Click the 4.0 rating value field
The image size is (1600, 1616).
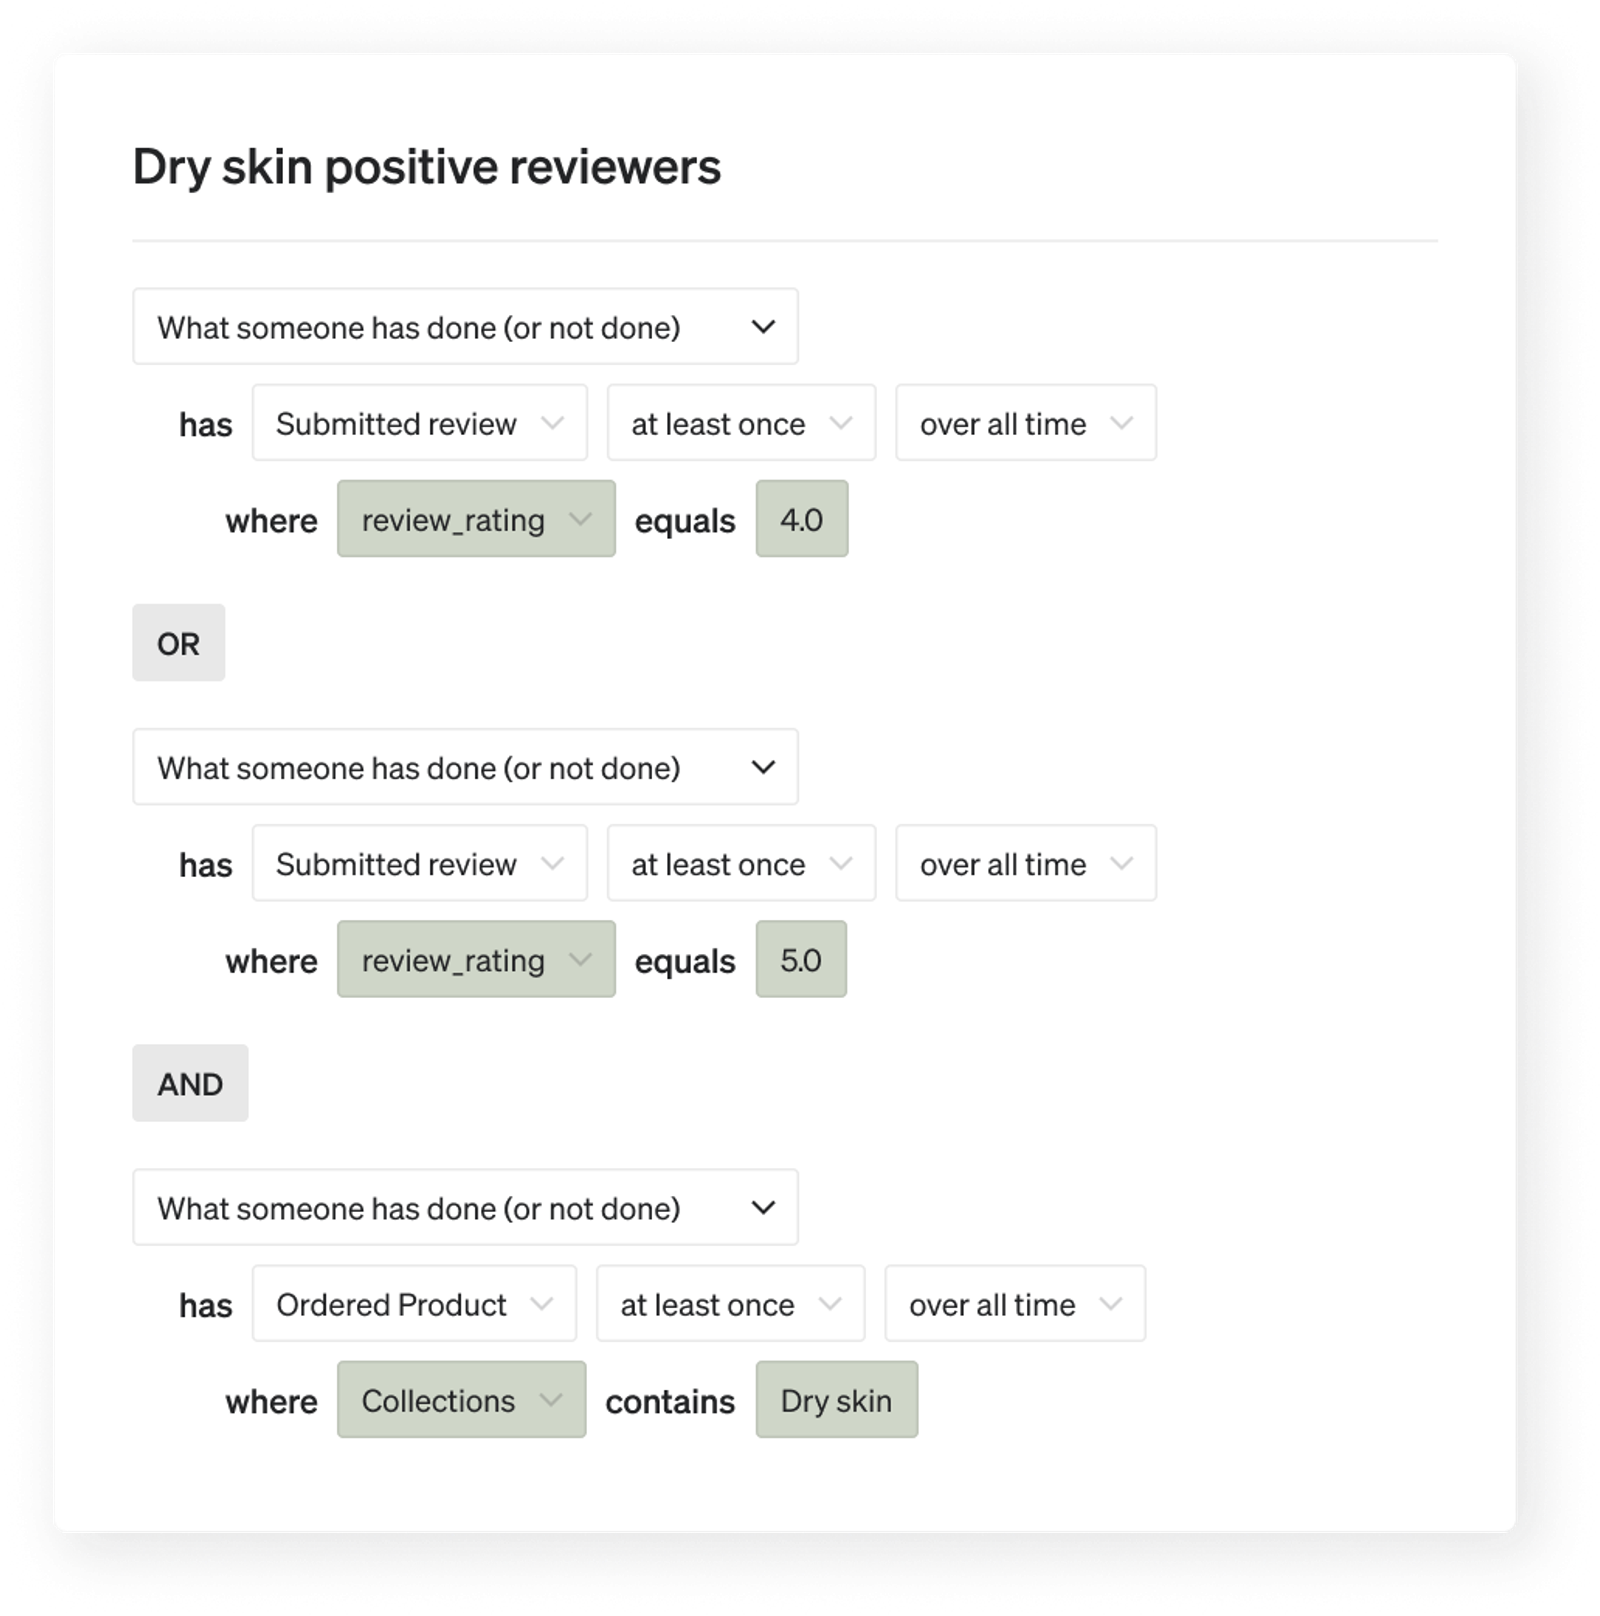[802, 519]
